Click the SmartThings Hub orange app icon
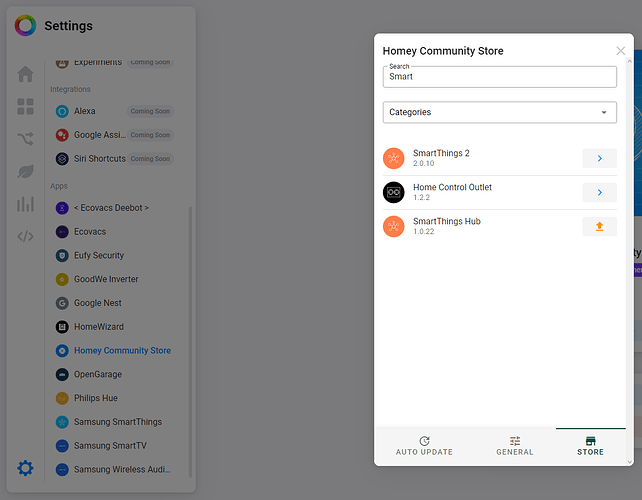The height and width of the screenshot is (500, 642). pyautogui.click(x=393, y=226)
